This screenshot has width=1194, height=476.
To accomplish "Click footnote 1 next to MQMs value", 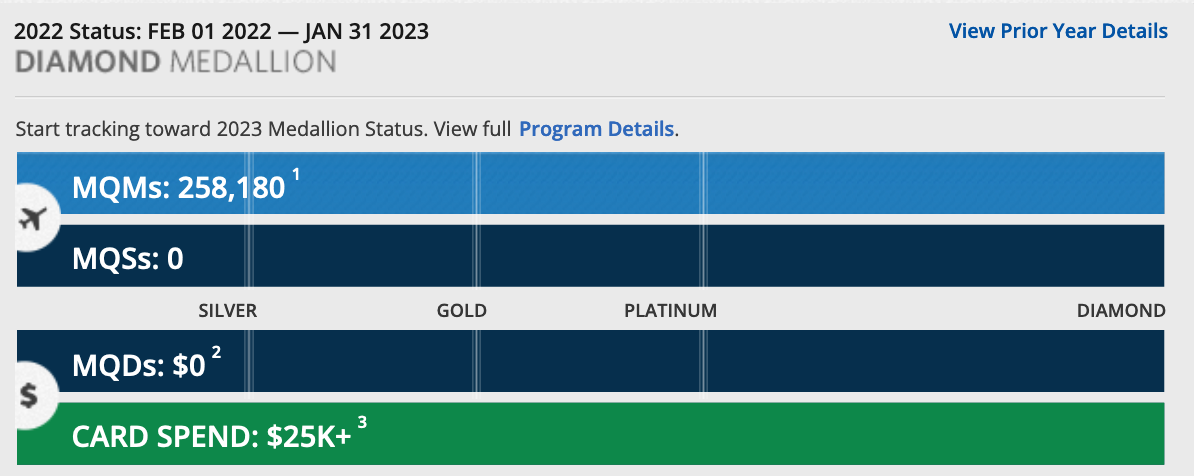I will (x=296, y=176).
